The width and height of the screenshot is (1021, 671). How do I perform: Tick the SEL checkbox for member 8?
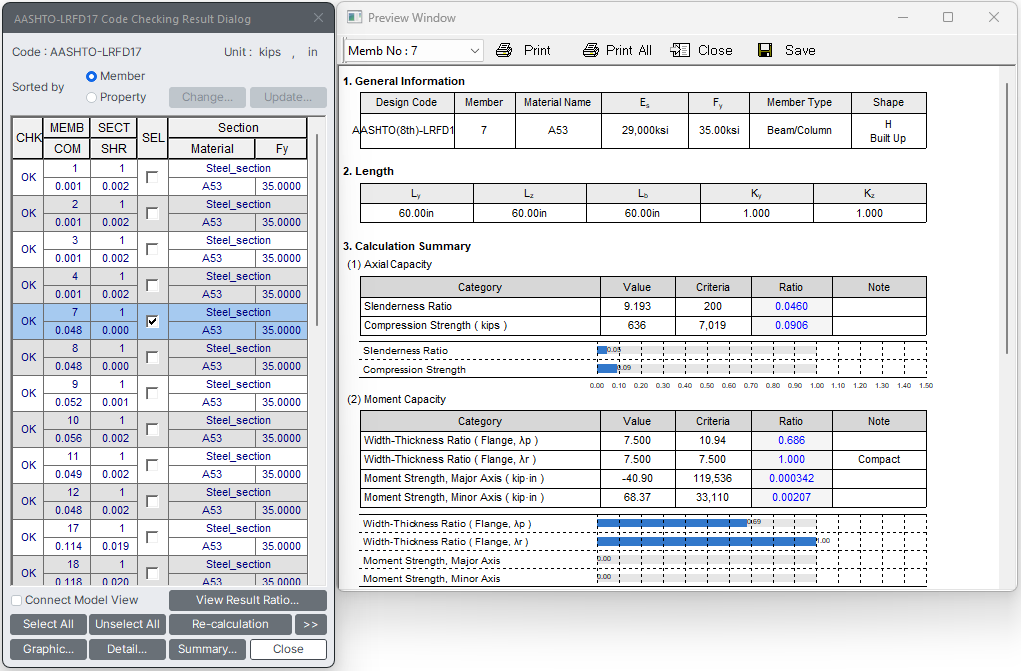click(152, 357)
